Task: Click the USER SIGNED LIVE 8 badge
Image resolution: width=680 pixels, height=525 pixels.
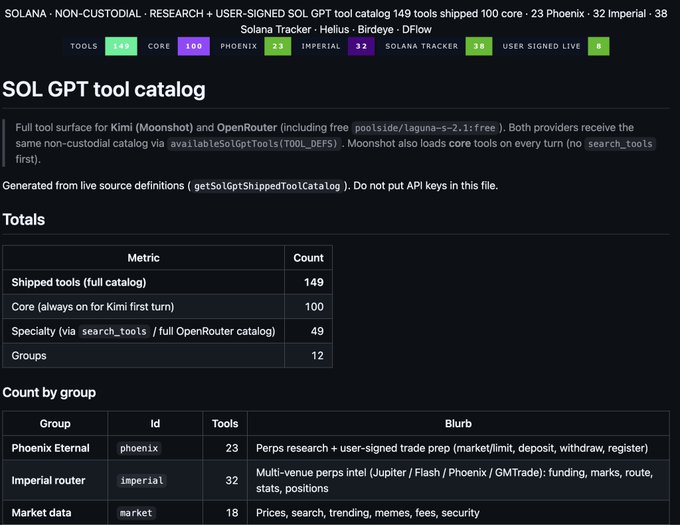Action: point(553,46)
